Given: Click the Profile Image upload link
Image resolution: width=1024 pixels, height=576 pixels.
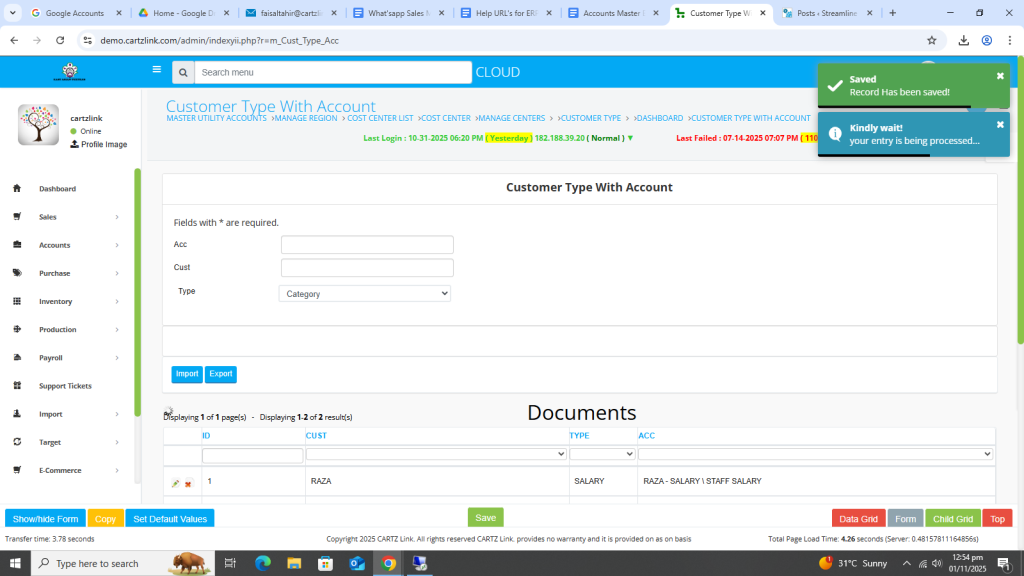Looking at the screenshot, I should point(98,144).
